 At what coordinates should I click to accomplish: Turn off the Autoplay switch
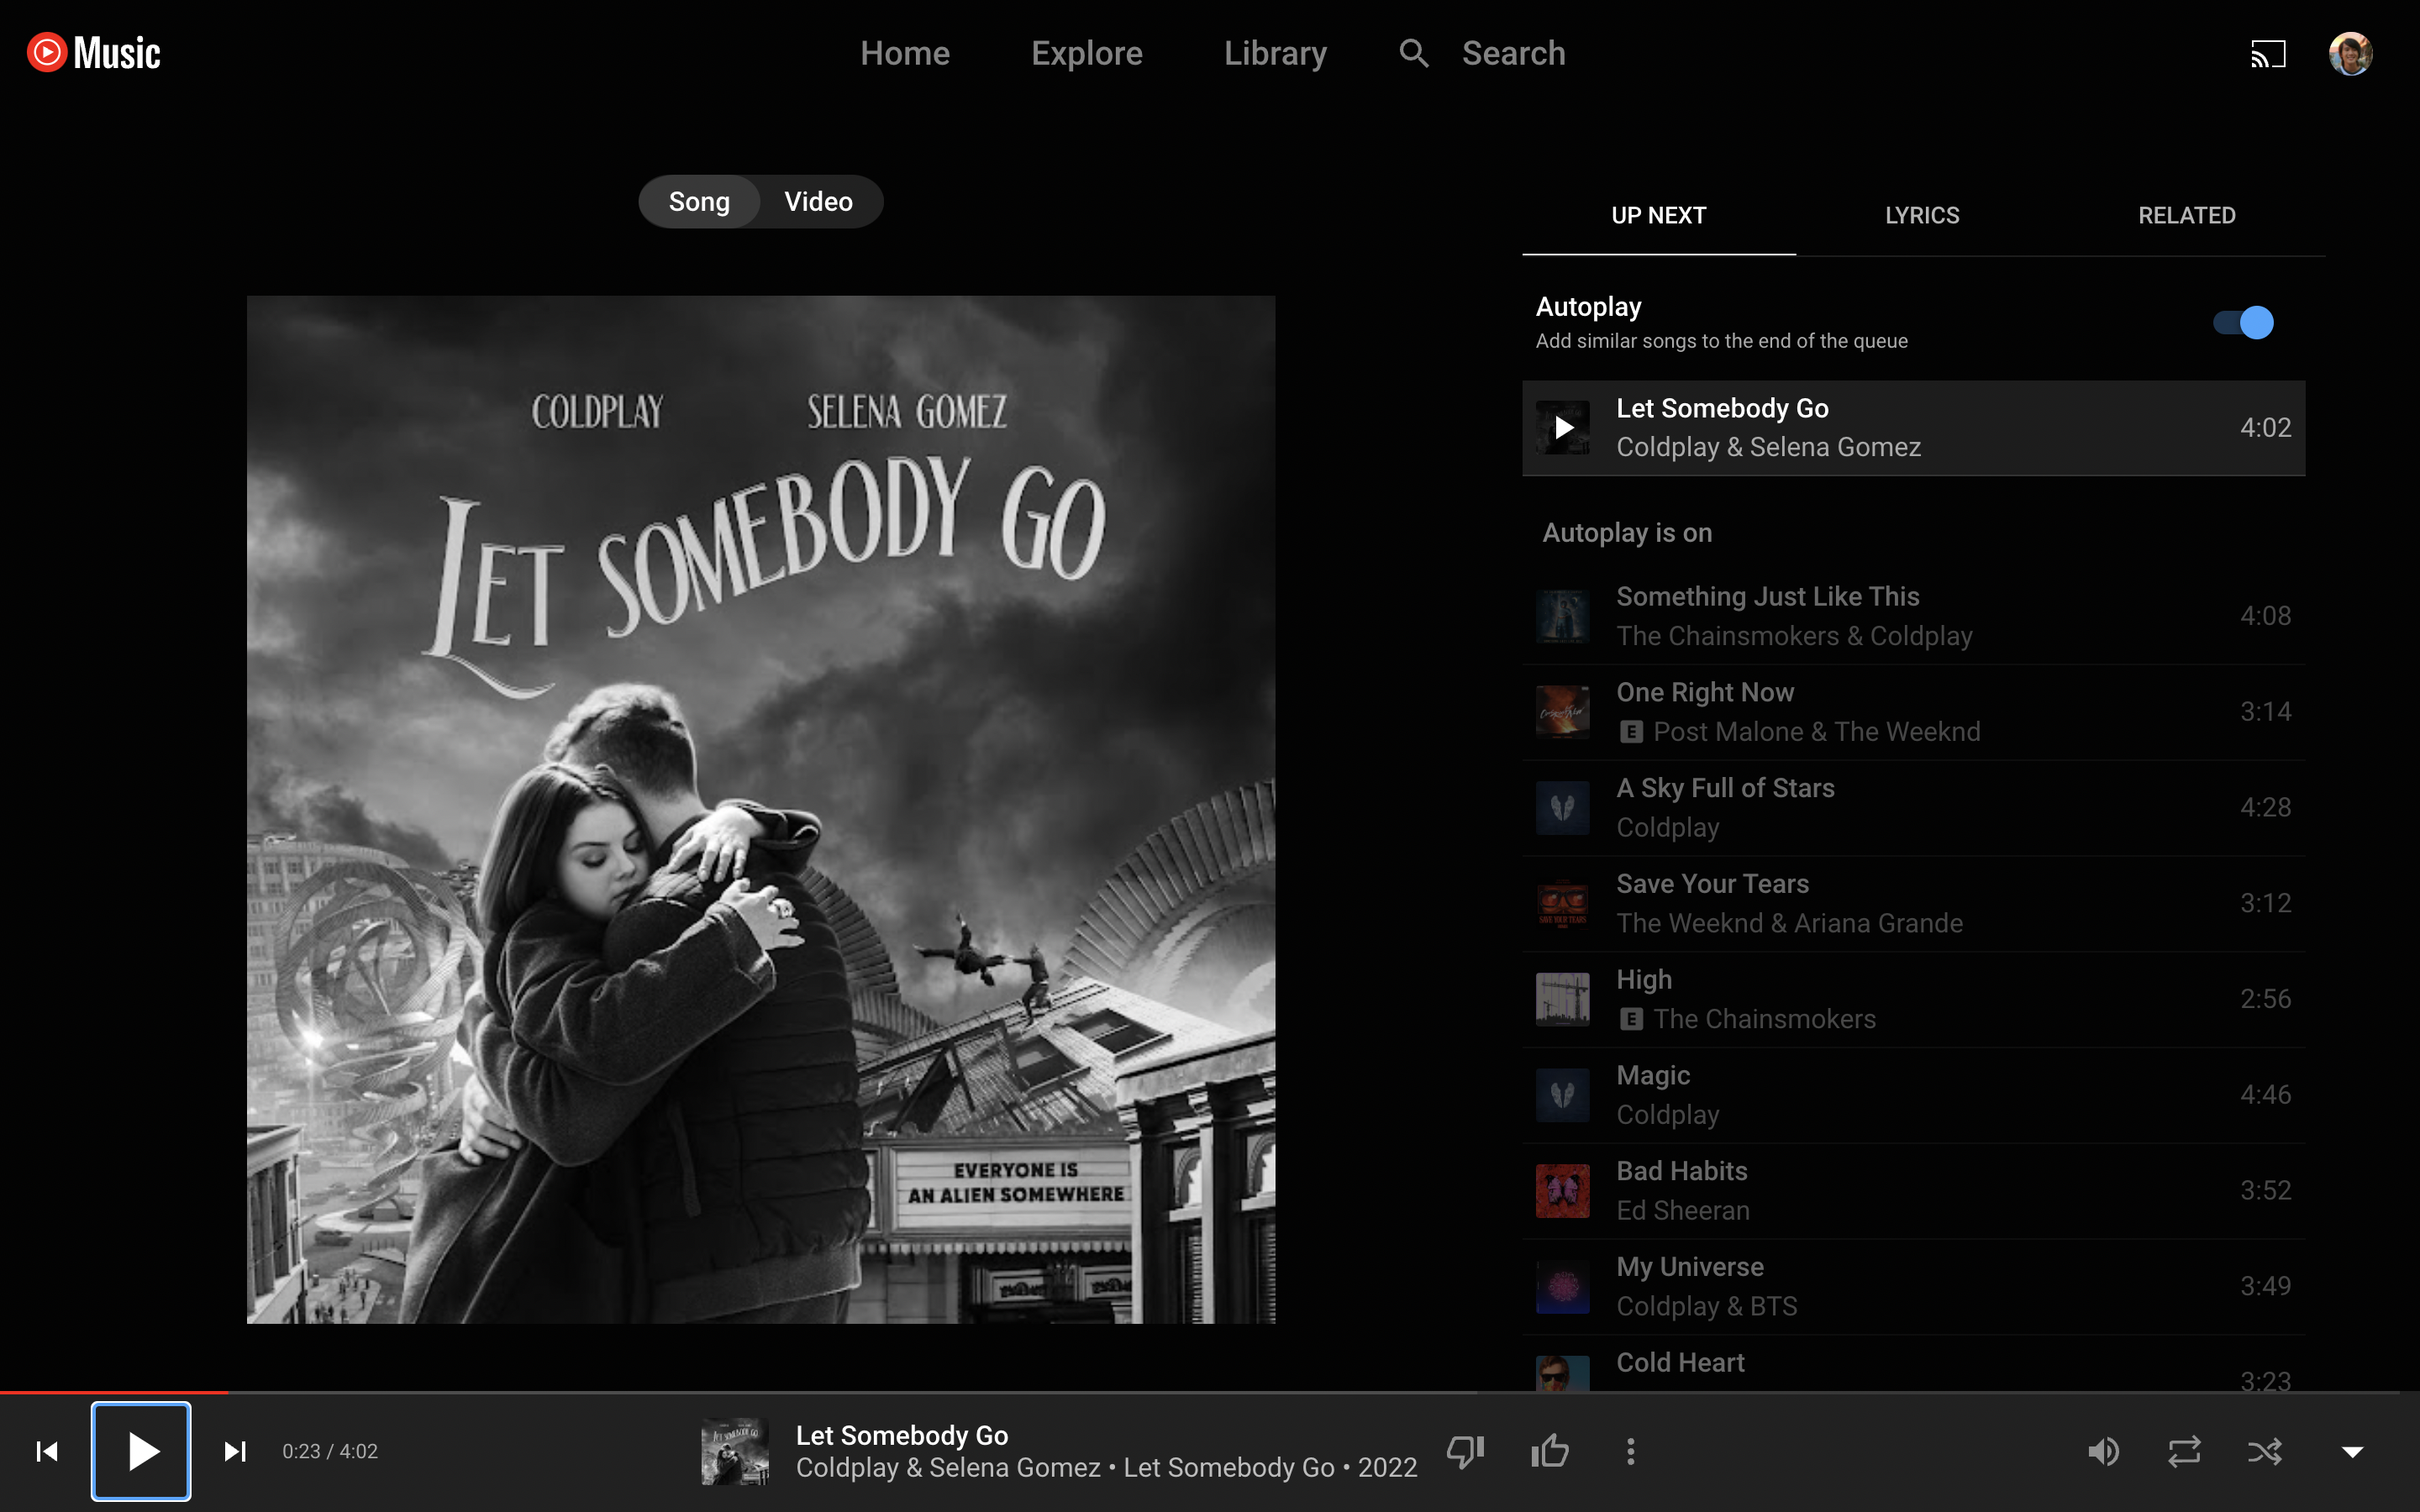click(x=2243, y=323)
